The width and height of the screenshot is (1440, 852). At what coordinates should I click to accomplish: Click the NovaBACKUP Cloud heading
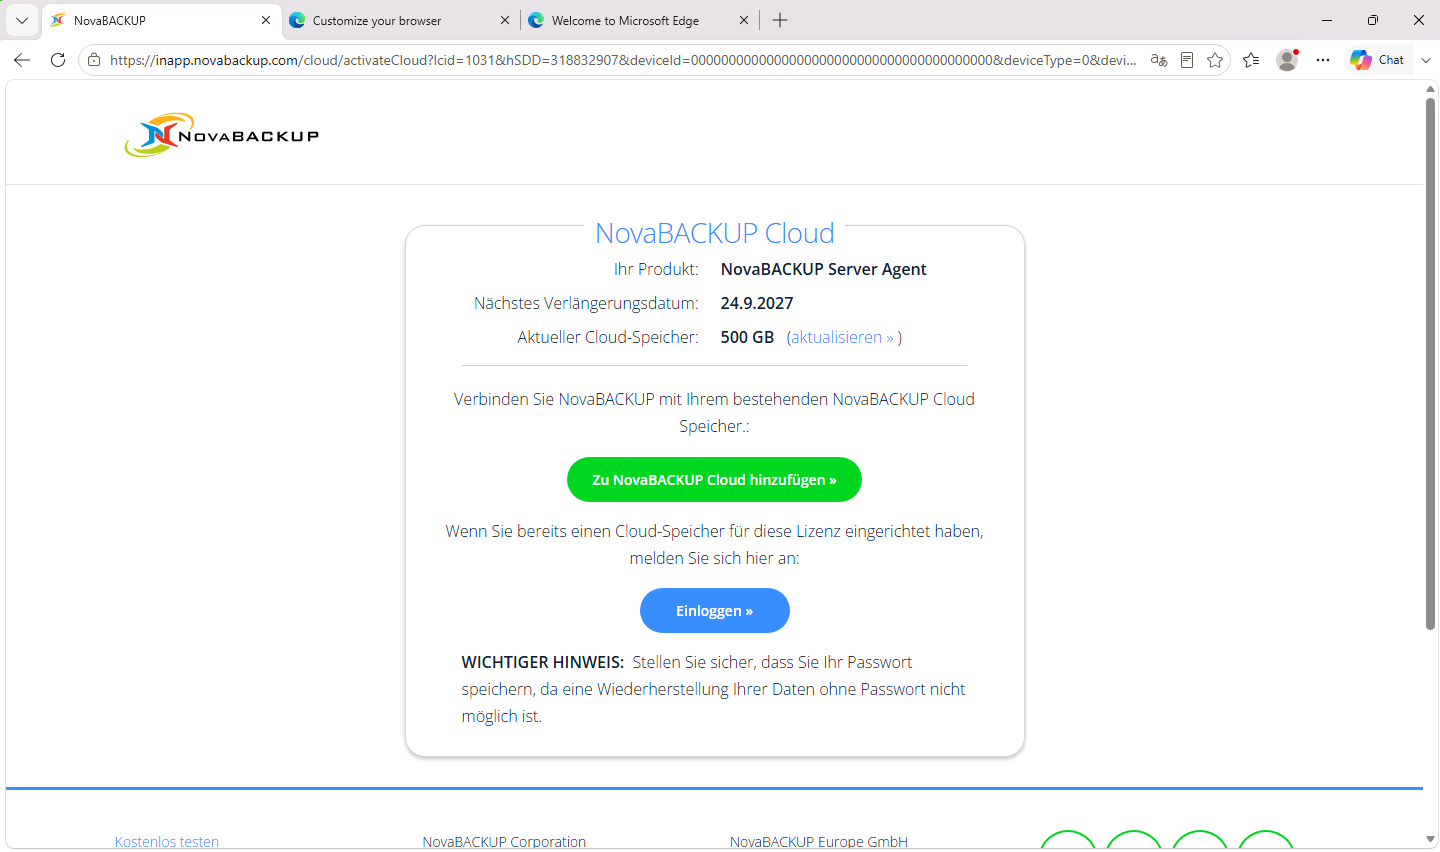(x=714, y=233)
